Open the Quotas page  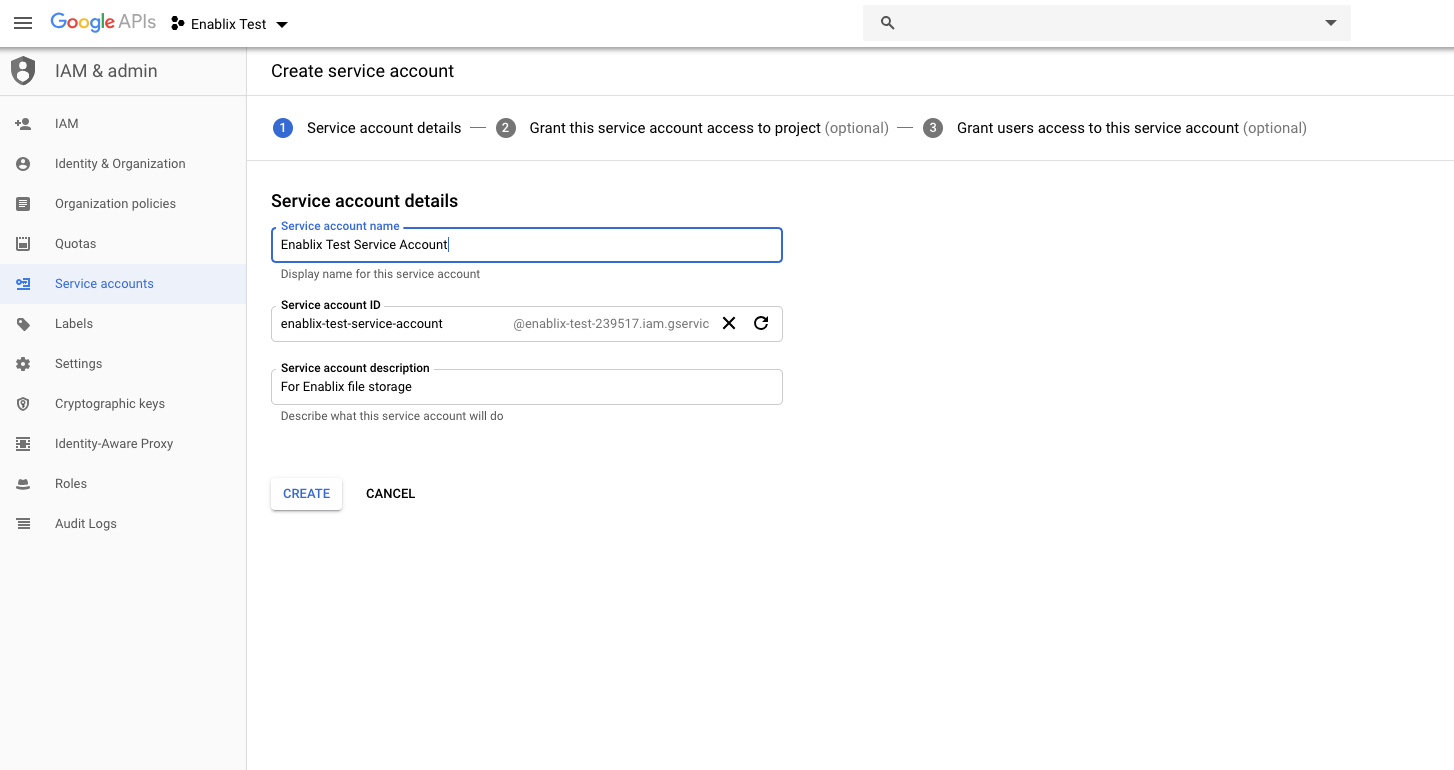[x=123, y=244]
